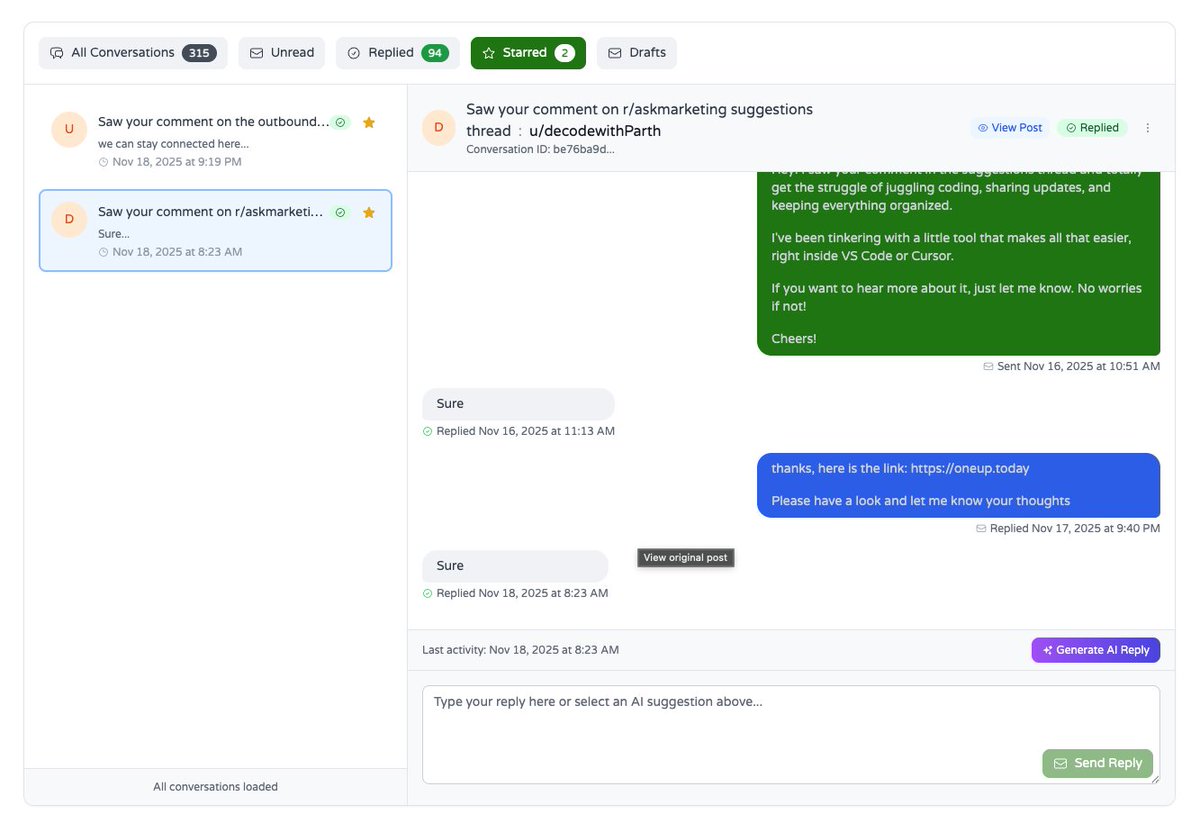Open the Drafts tab
Viewport: 1200px width, 823px height.
point(637,53)
